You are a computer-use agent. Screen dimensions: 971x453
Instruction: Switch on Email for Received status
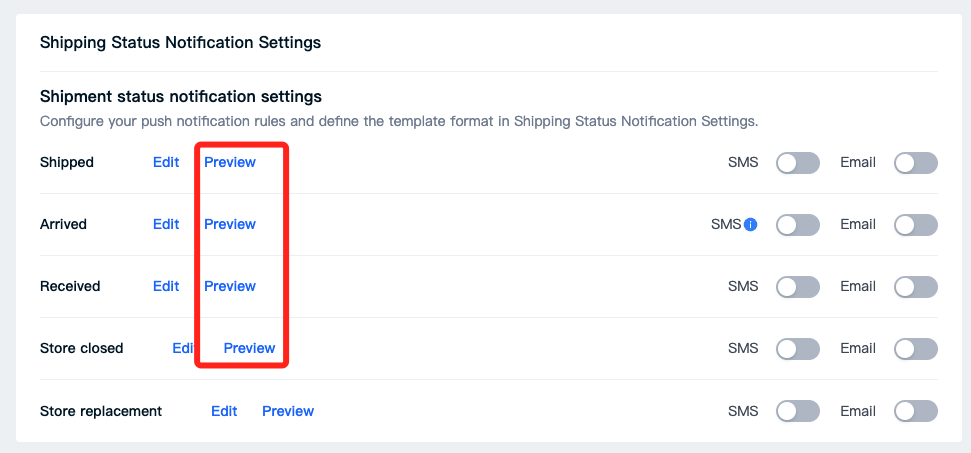[916, 287]
